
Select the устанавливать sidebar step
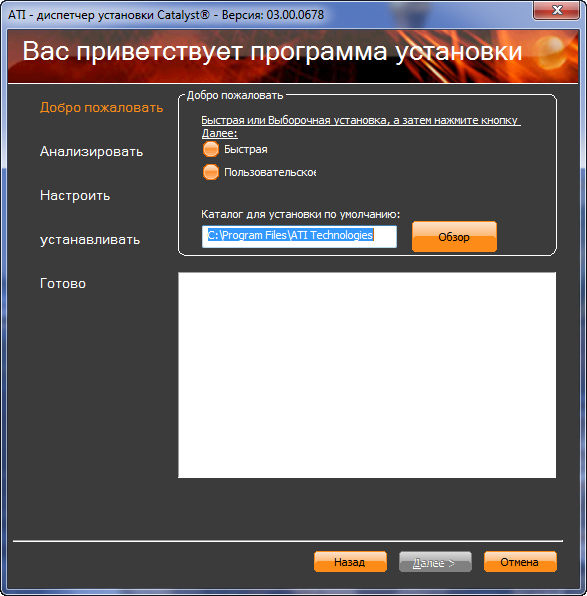click(90, 240)
